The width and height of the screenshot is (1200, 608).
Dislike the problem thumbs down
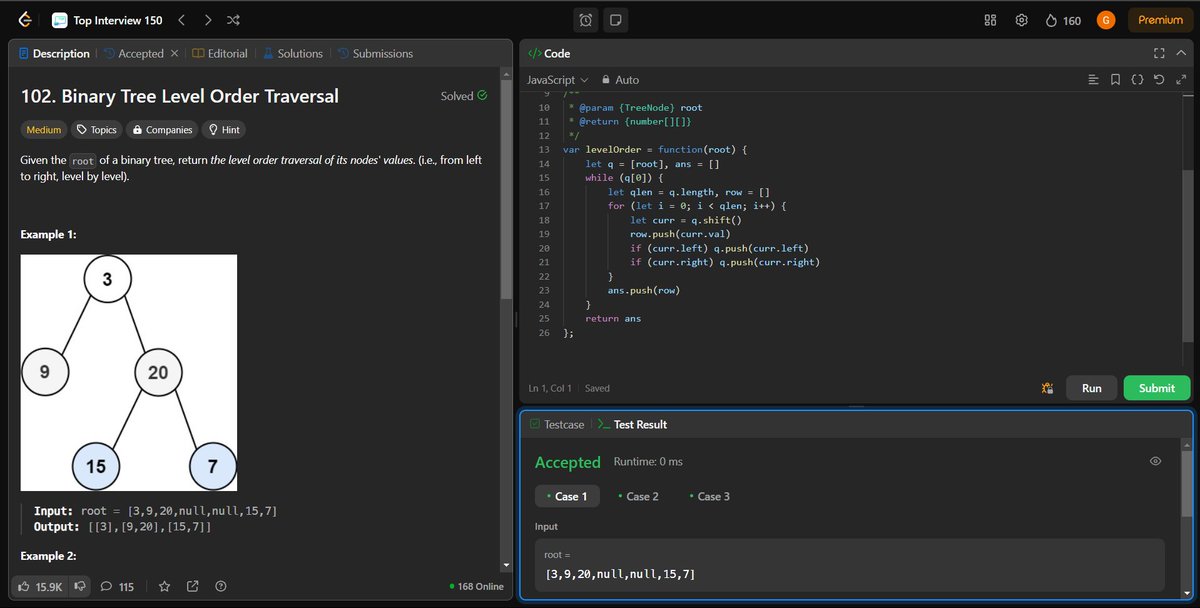click(x=80, y=587)
